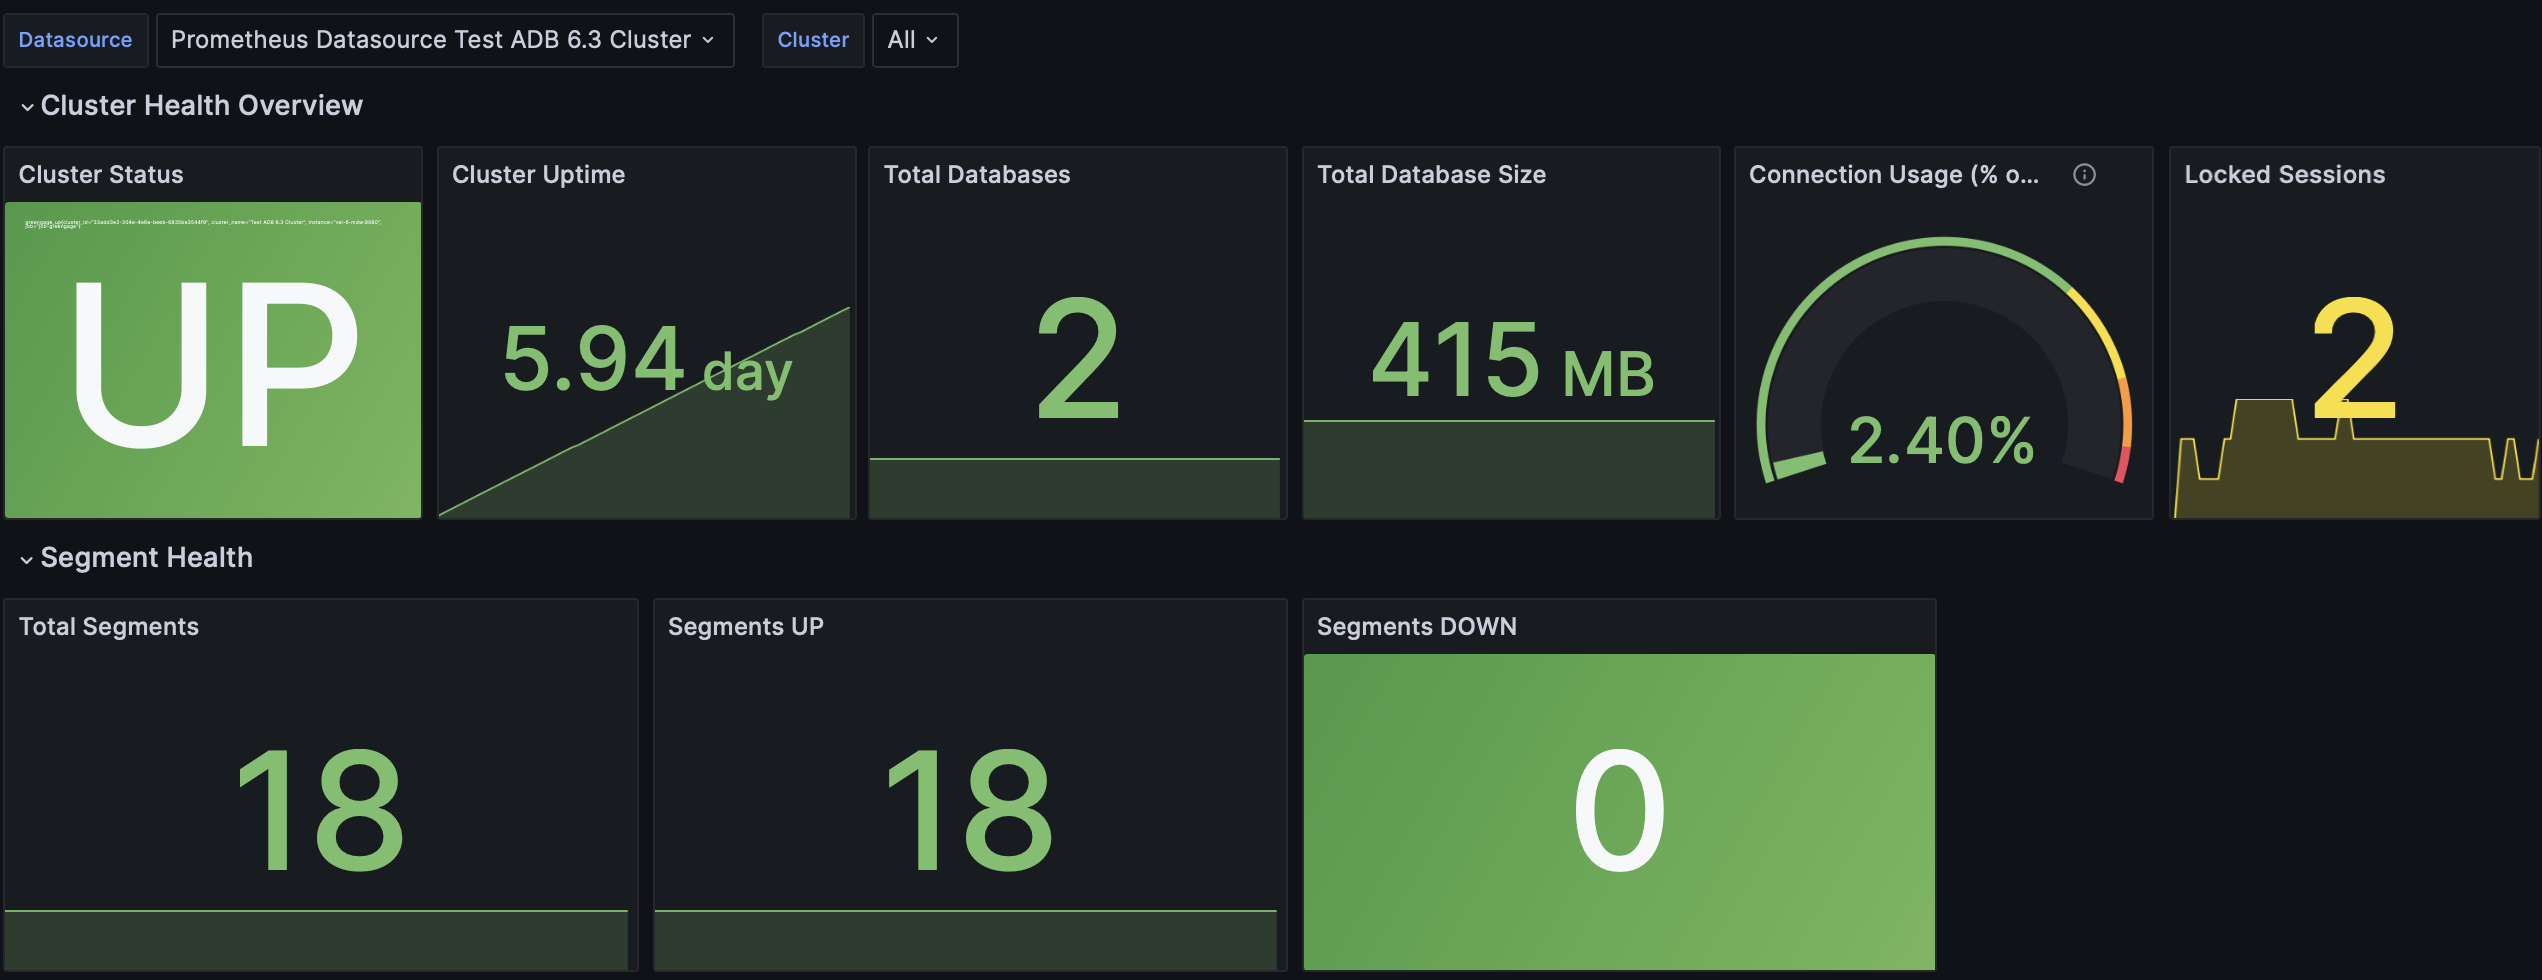Click the Datasource label button
This screenshot has height=980, width=2542.
coord(75,40)
